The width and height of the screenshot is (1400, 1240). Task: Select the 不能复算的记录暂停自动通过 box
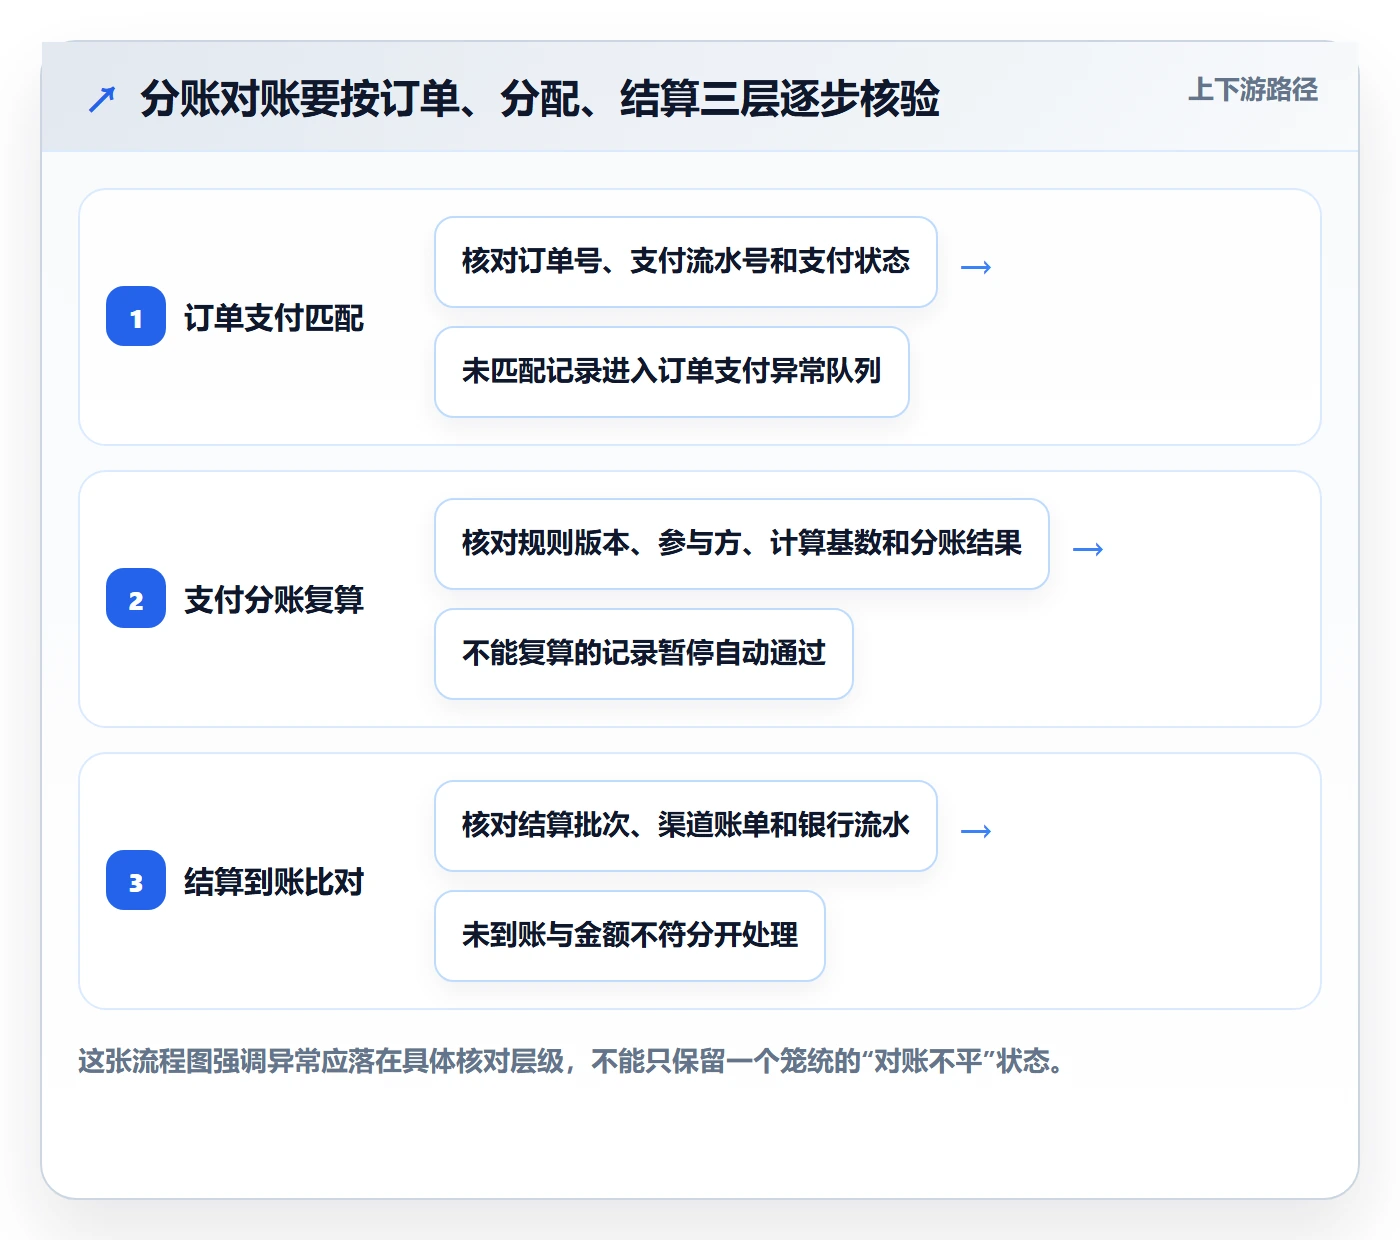644,654
